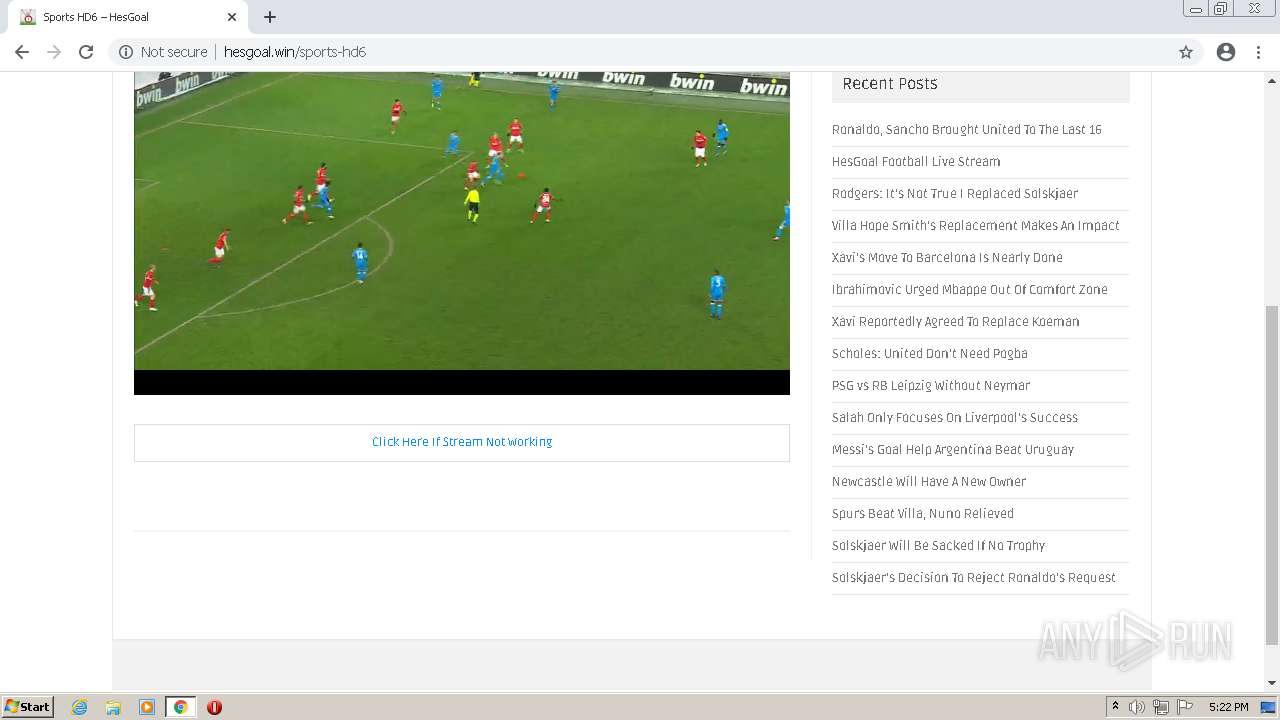This screenshot has height=720, width=1280.
Task: Open a new tab with the plus icon
Action: pyautogui.click(x=270, y=17)
